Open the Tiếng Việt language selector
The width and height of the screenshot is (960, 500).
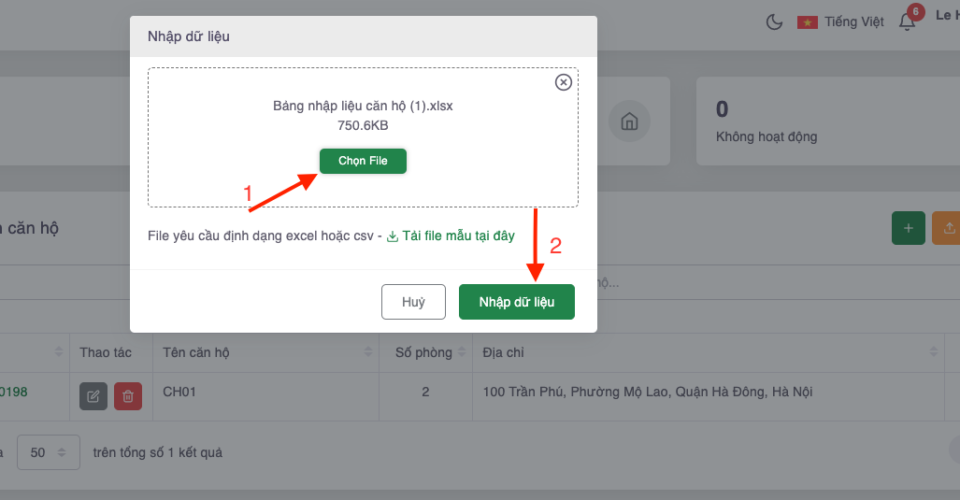[x=853, y=22]
